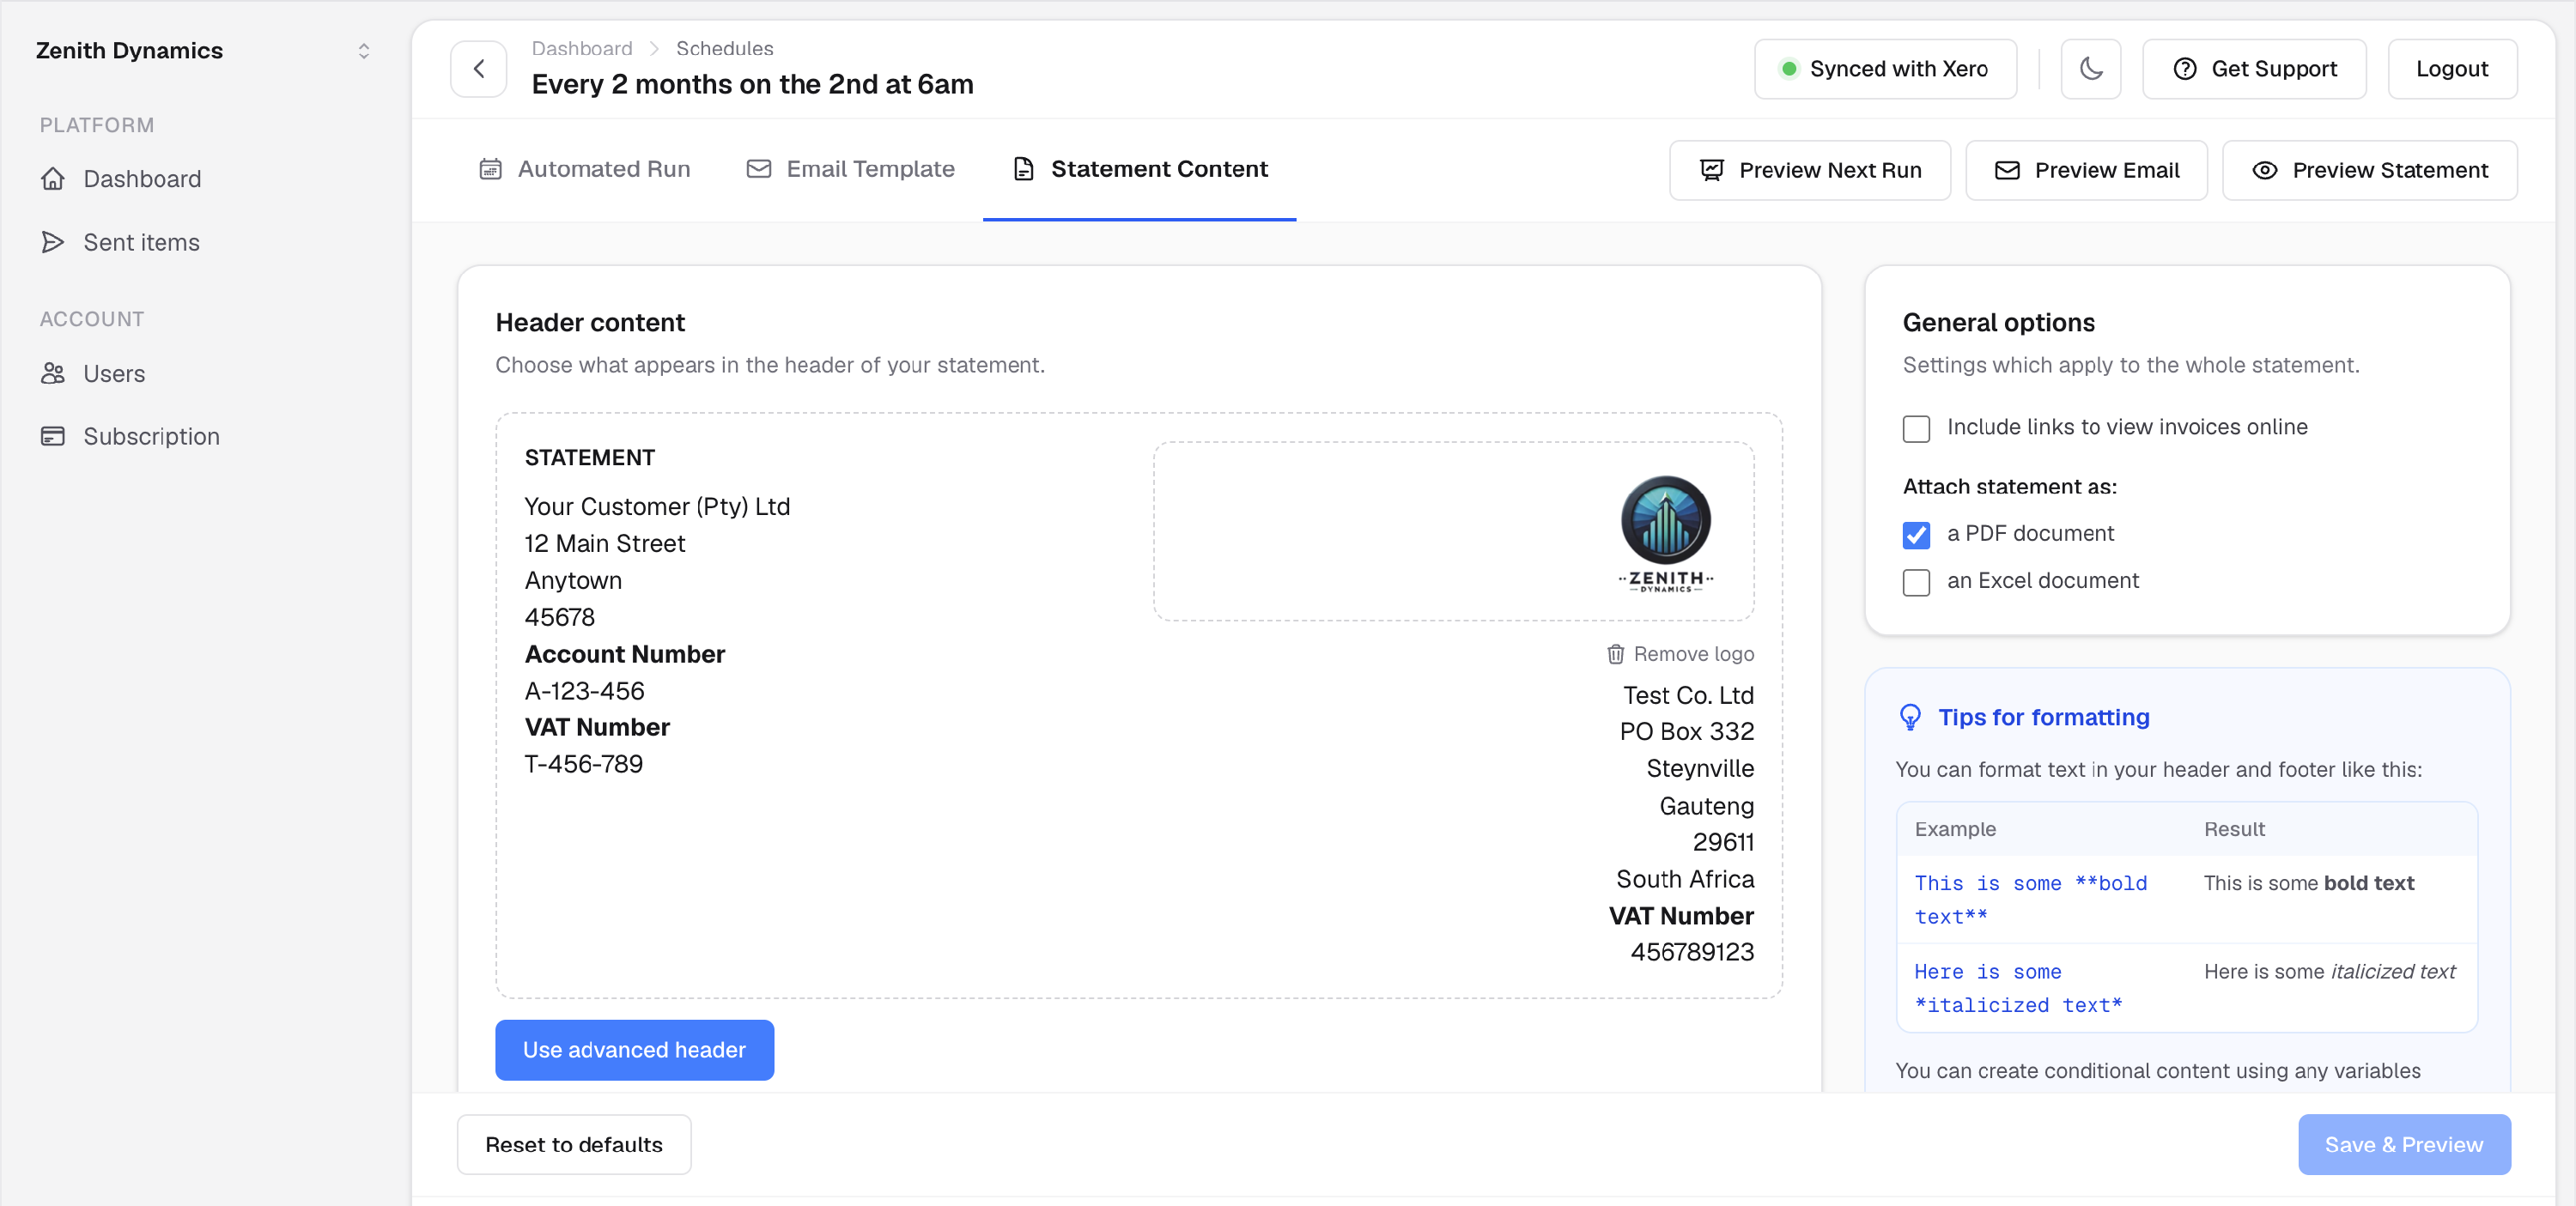Enable Include links to view invoices online
The width and height of the screenshot is (2576, 1206).
click(x=1916, y=428)
